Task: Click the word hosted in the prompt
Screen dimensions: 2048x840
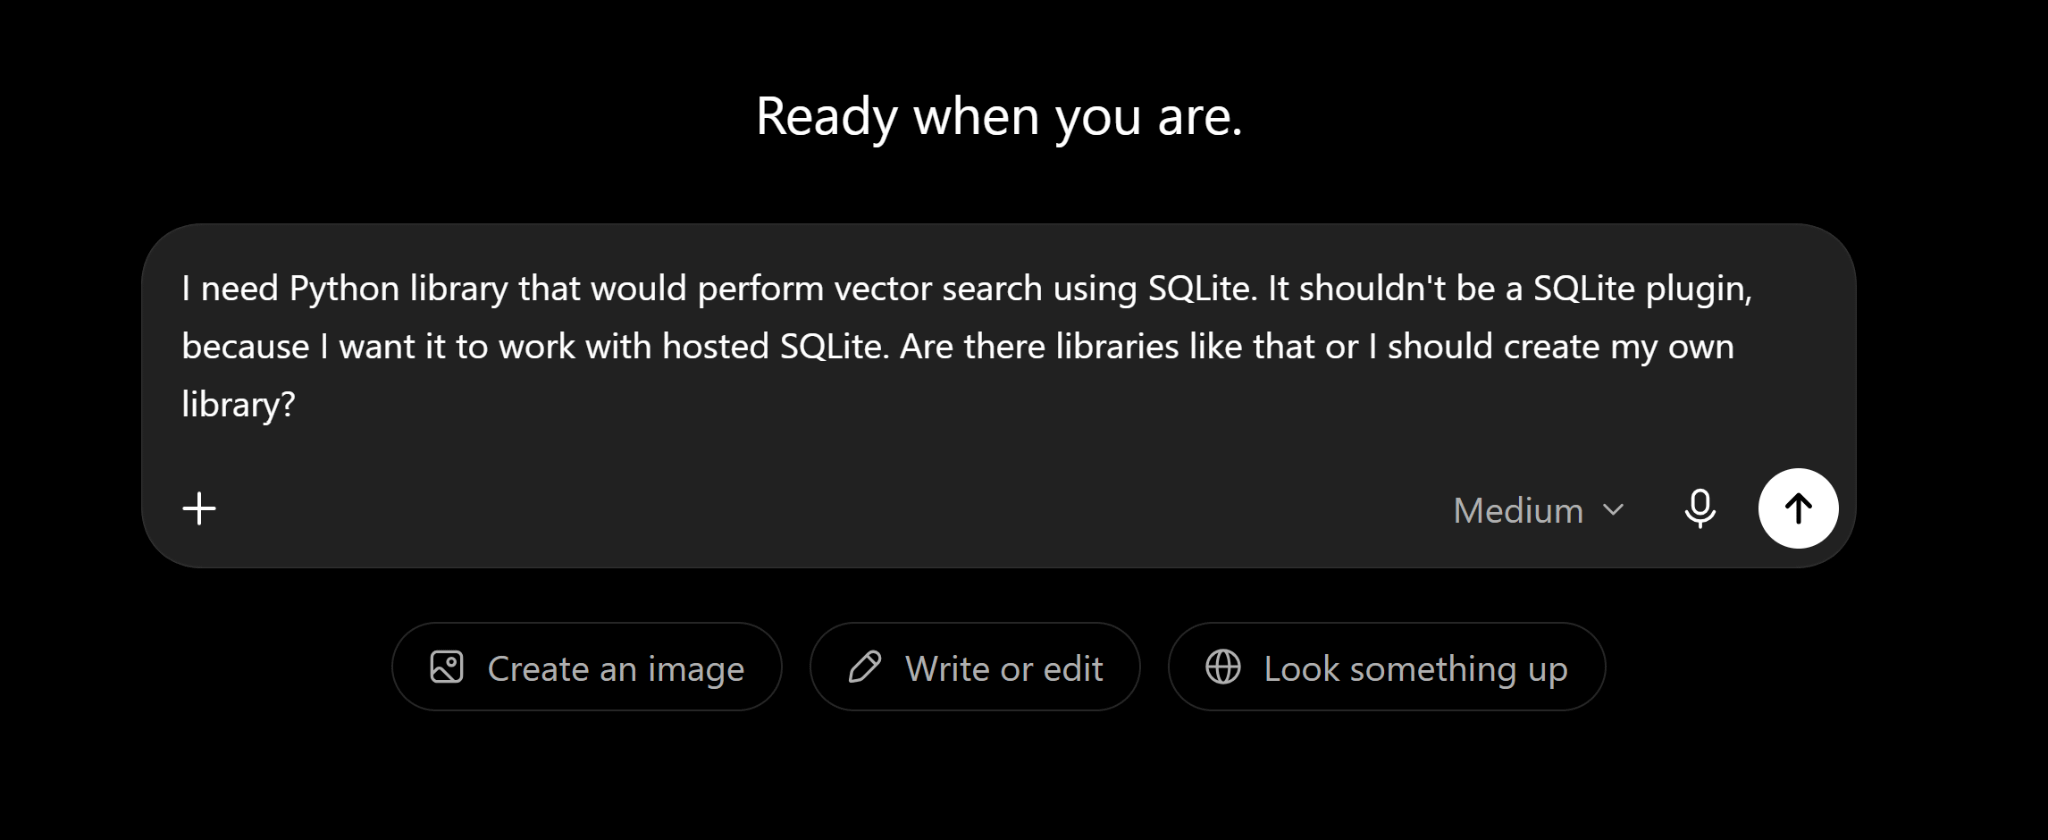Action: (716, 347)
